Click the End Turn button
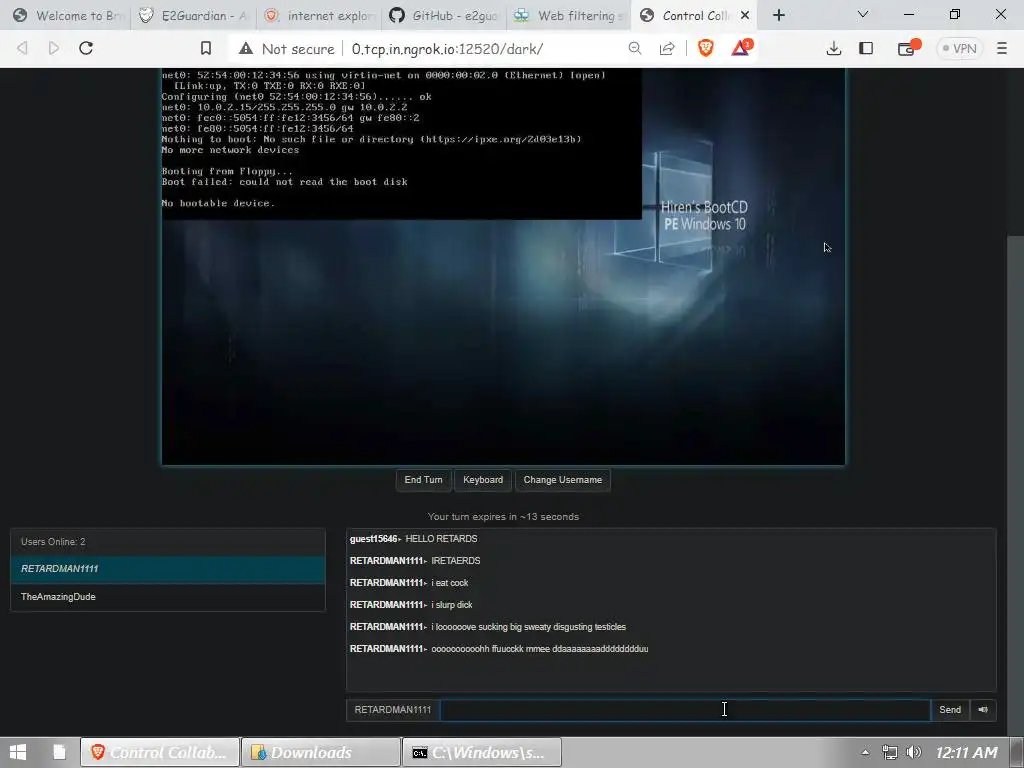Image resolution: width=1024 pixels, height=768 pixels. (423, 480)
